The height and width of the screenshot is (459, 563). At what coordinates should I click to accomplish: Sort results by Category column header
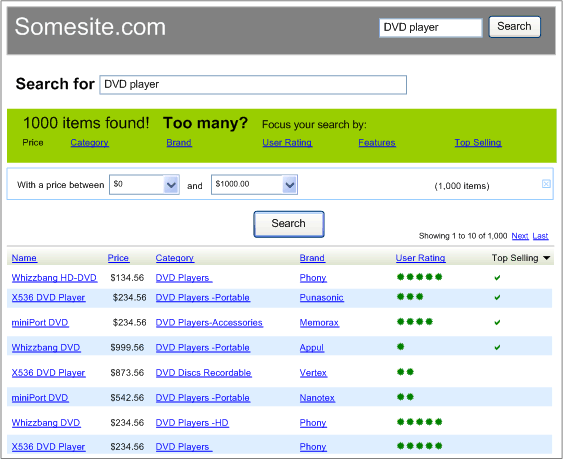(175, 258)
